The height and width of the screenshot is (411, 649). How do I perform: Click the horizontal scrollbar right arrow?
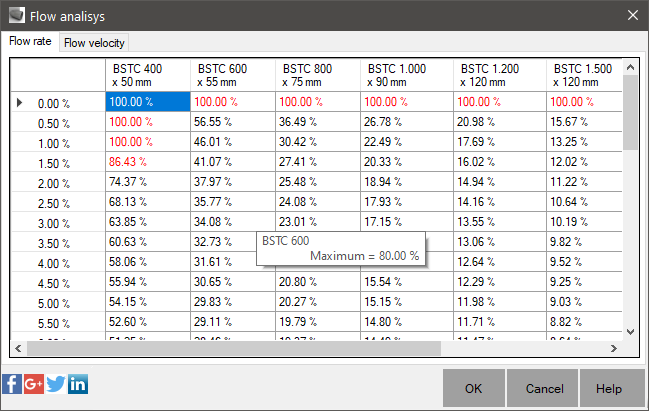[614, 349]
